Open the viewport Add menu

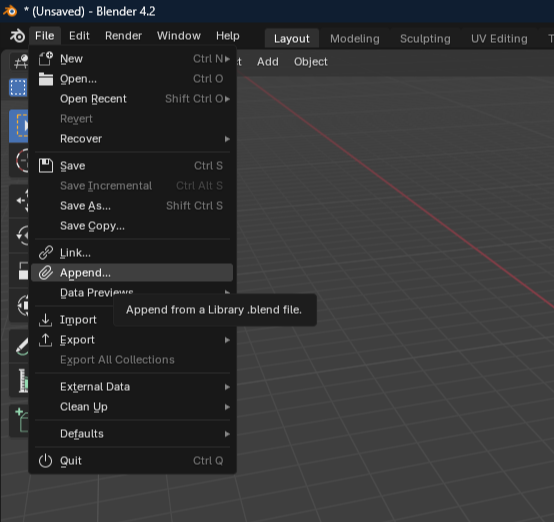coord(267,62)
